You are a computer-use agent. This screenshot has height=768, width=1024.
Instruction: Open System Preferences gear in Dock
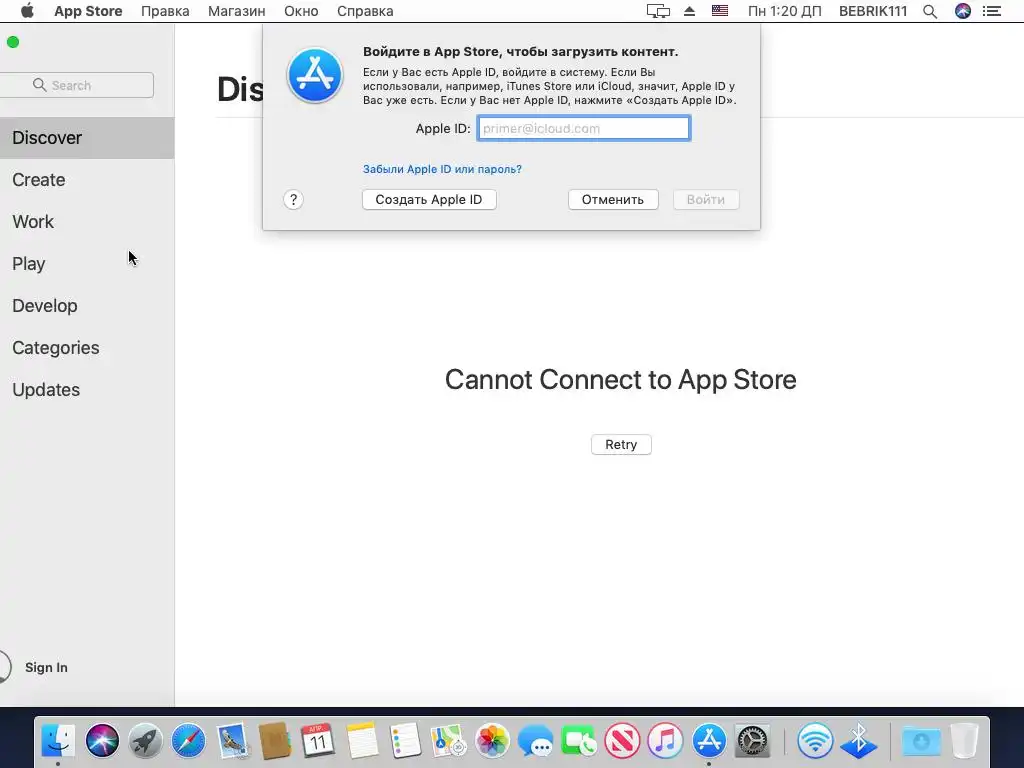pos(752,741)
